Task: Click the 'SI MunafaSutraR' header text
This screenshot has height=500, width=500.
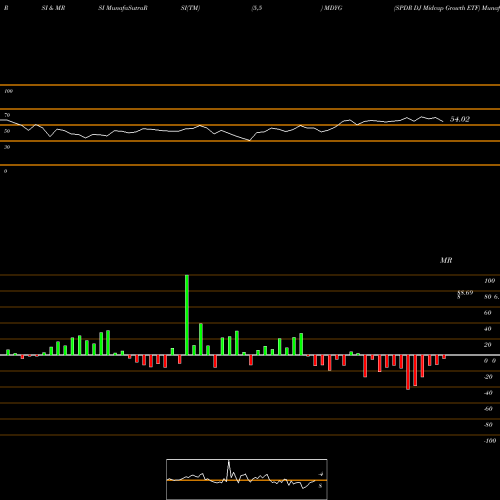Action: (123, 8)
